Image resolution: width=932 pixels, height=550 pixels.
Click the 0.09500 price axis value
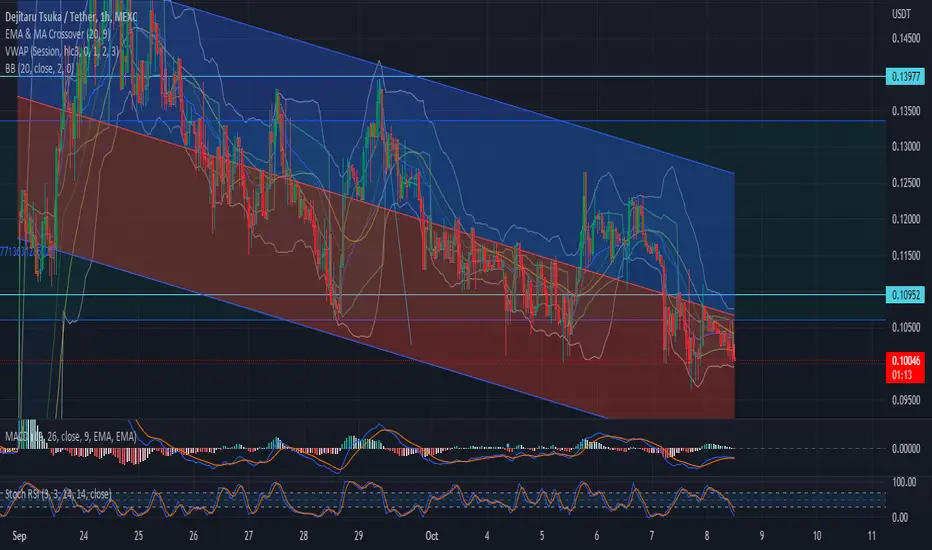point(906,400)
